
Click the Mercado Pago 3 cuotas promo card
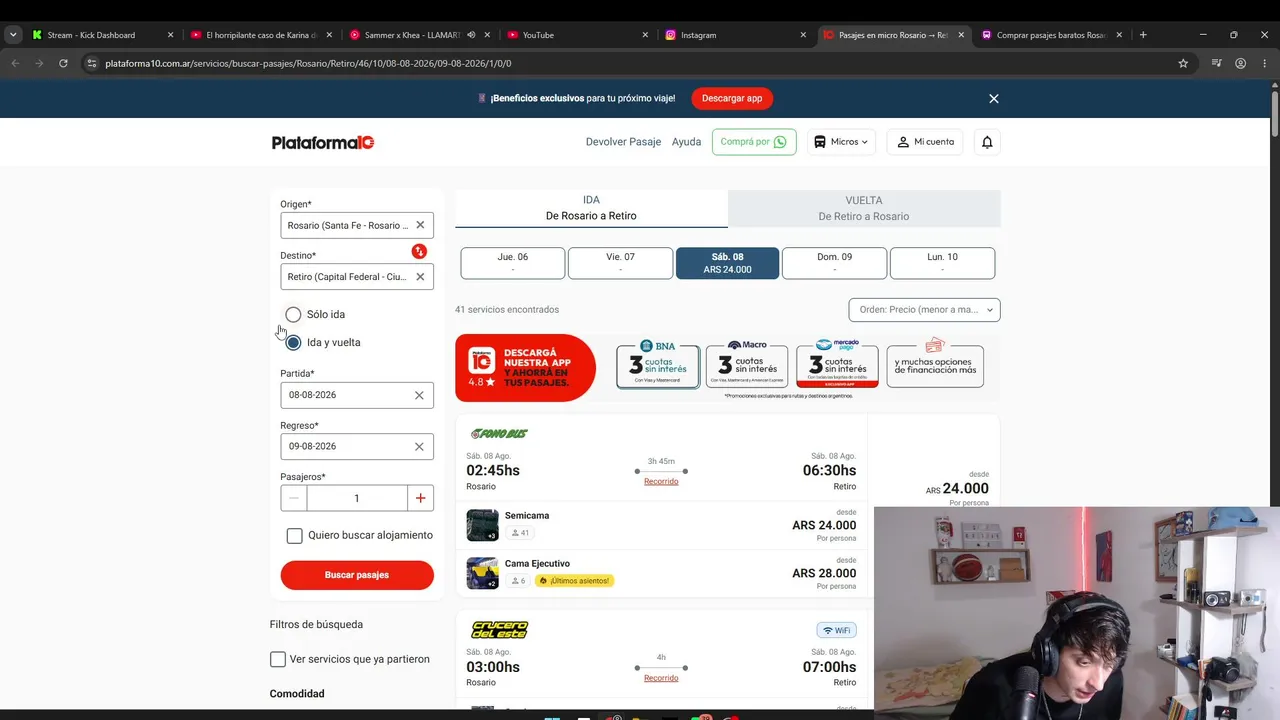click(837, 364)
